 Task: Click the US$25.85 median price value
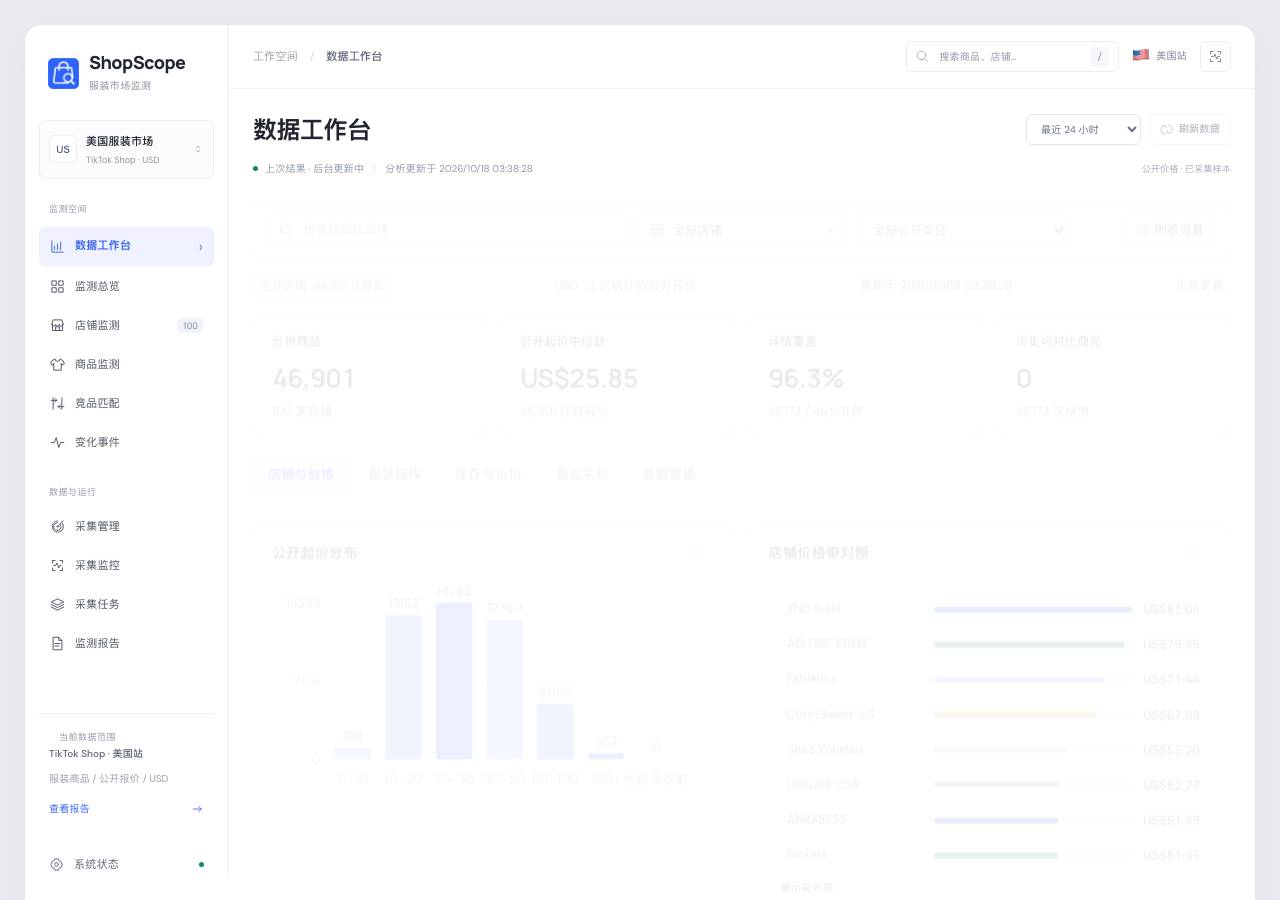[579, 378]
